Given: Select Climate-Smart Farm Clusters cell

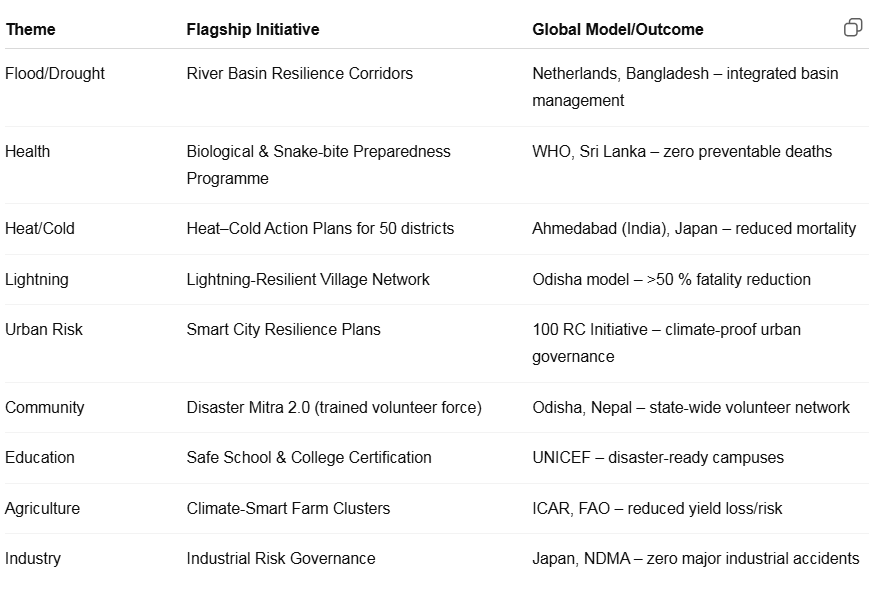Looking at the screenshot, I should [288, 509].
